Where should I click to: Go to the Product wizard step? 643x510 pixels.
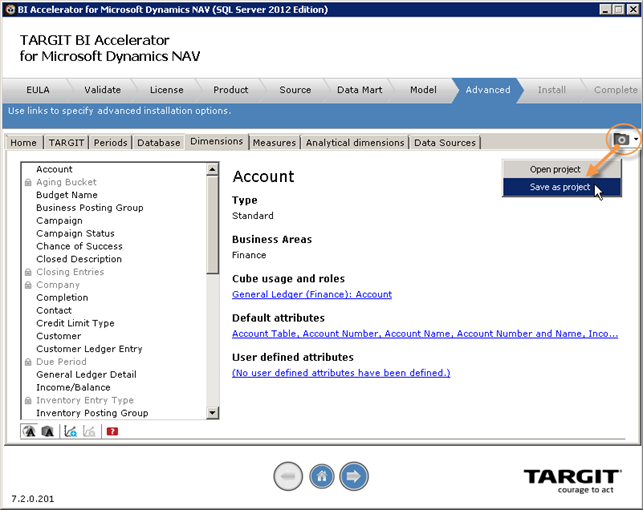(x=230, y=90)
